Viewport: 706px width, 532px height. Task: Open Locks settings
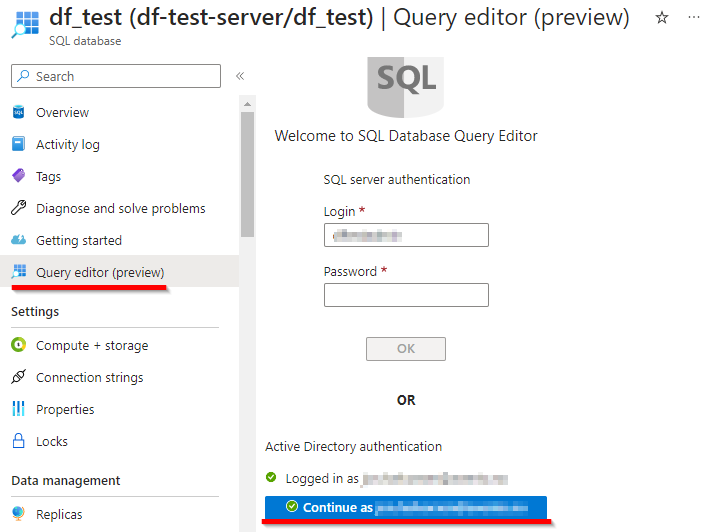point(52,442)
